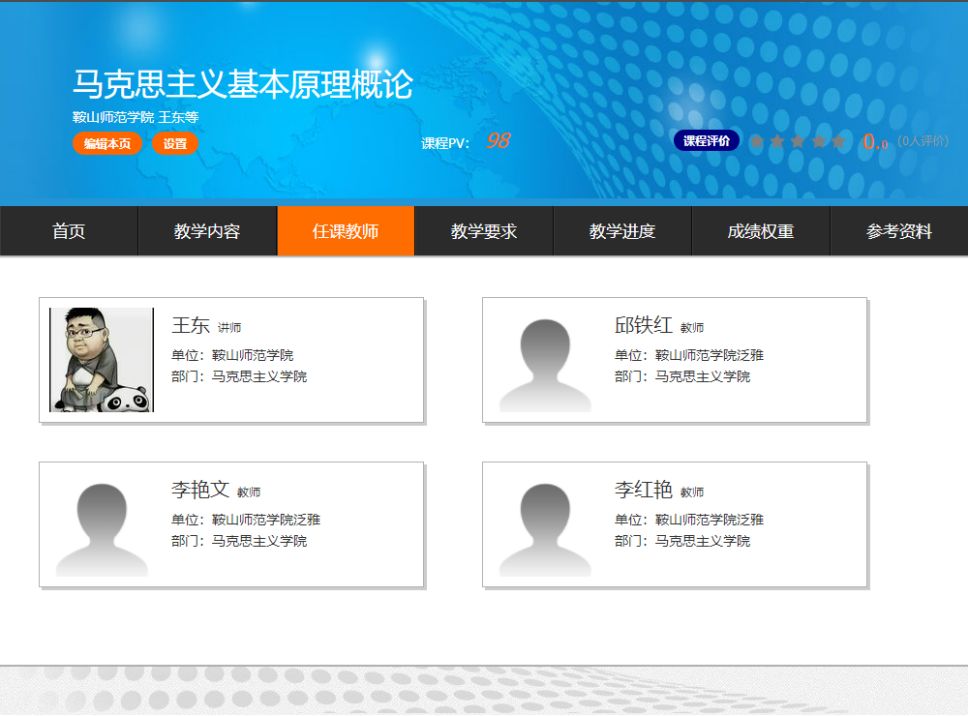Viewport: 968px width, 716px height.
Task: Rate course with the fifth star
Action: click(838, 142)
